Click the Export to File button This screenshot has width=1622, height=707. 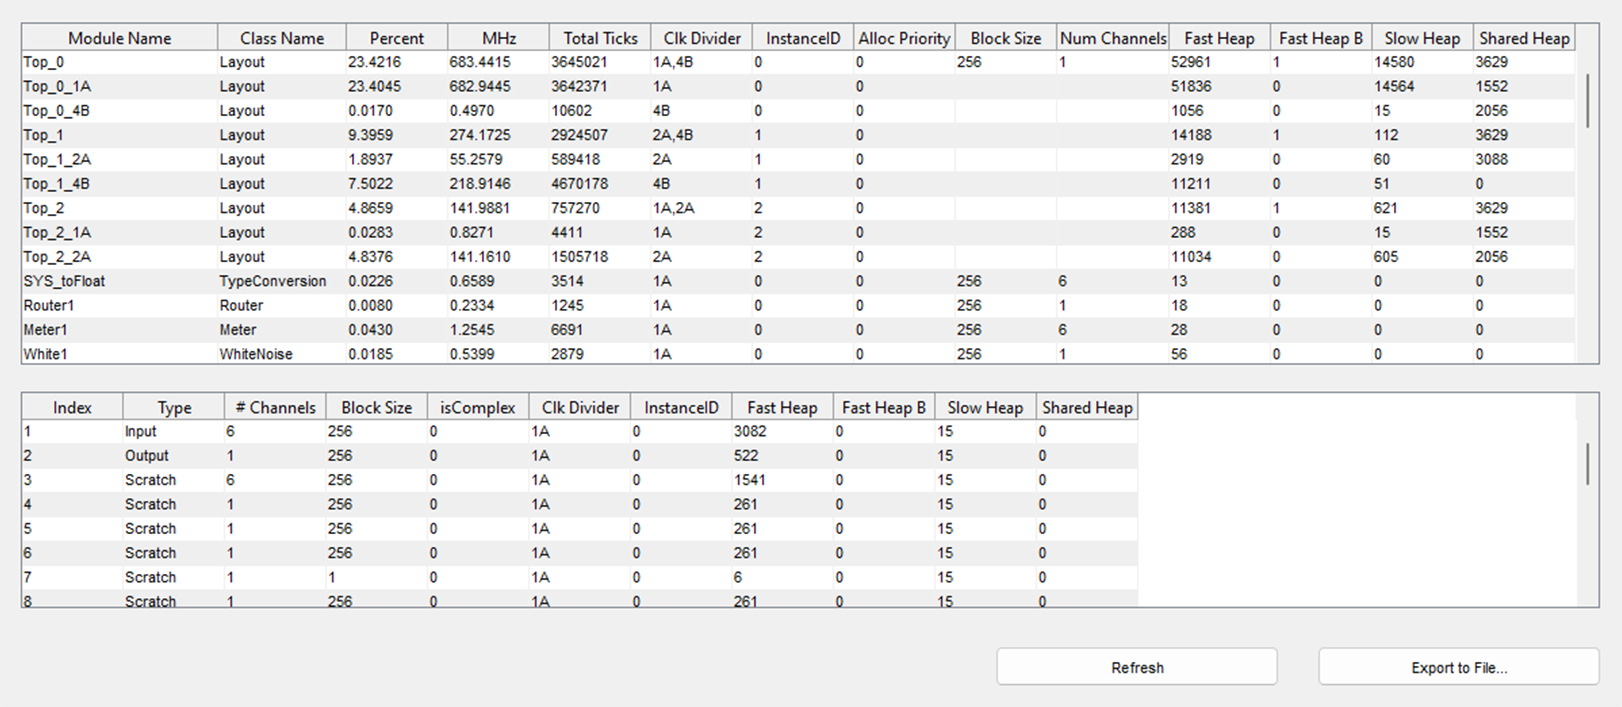1458,667
